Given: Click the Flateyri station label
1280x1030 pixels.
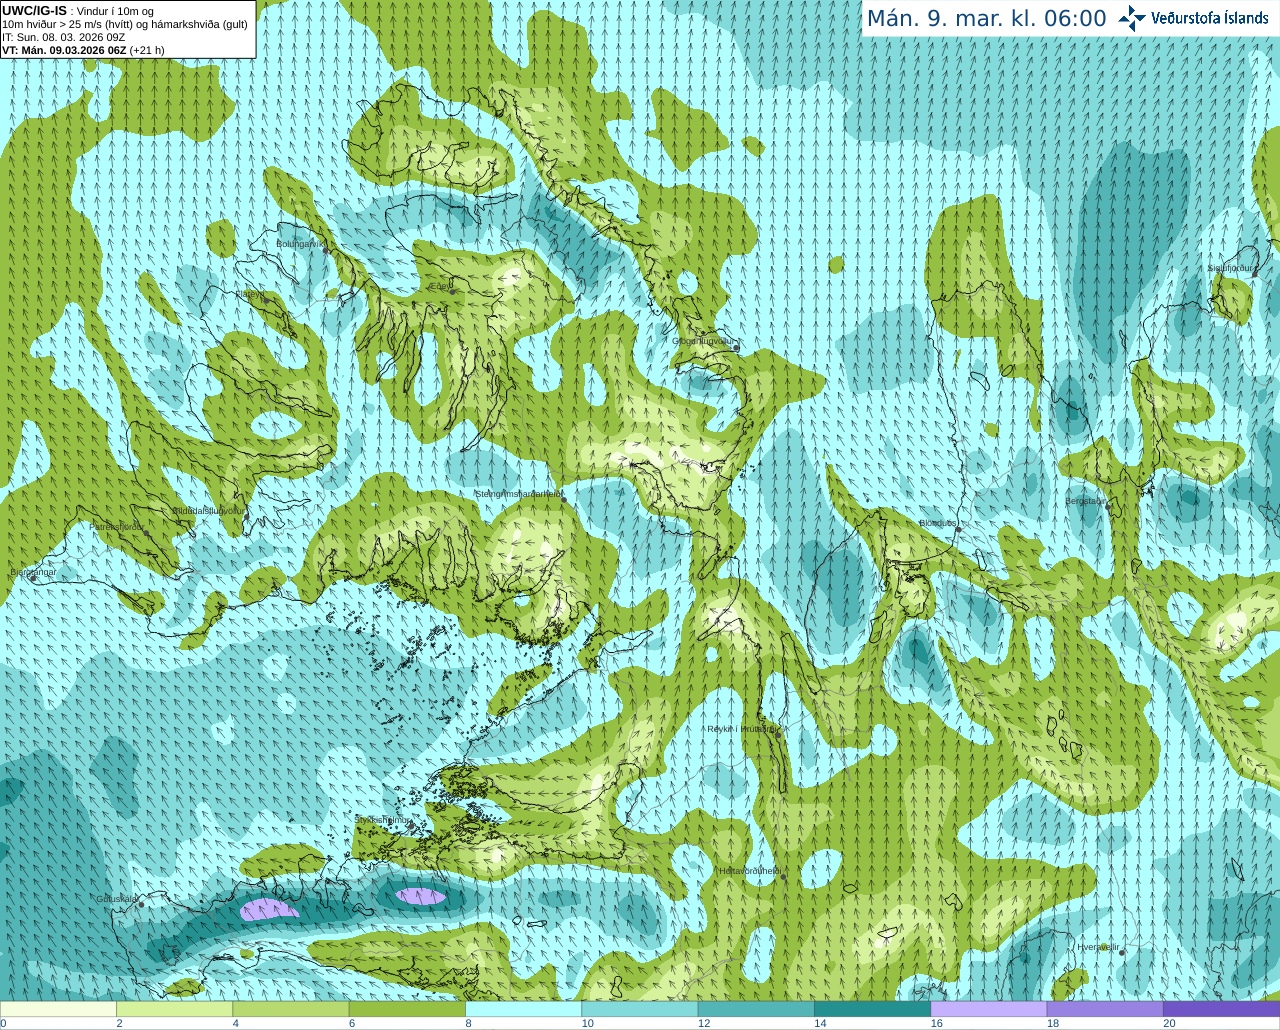Looking at the screenshot, I should point(250,294).
